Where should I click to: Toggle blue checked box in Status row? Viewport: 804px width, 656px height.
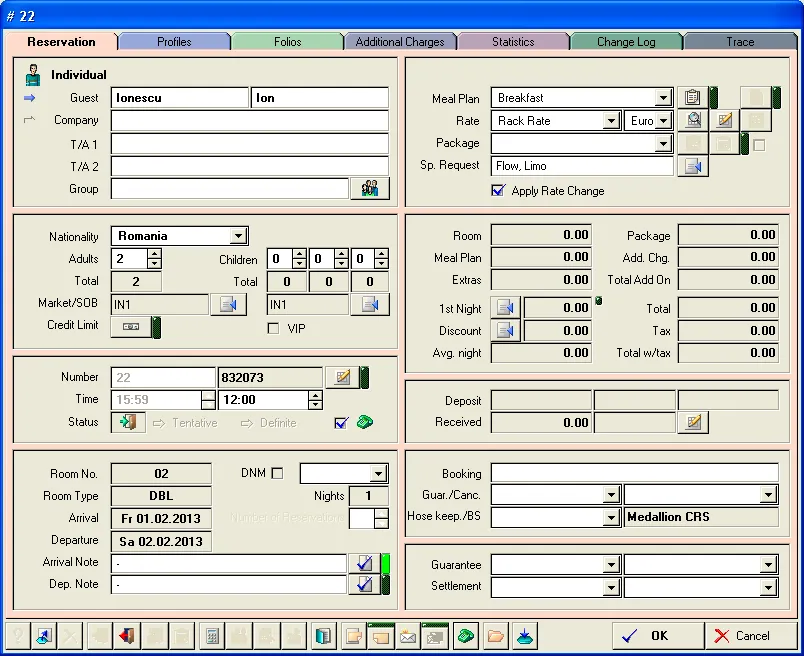(x=341, y=423)
